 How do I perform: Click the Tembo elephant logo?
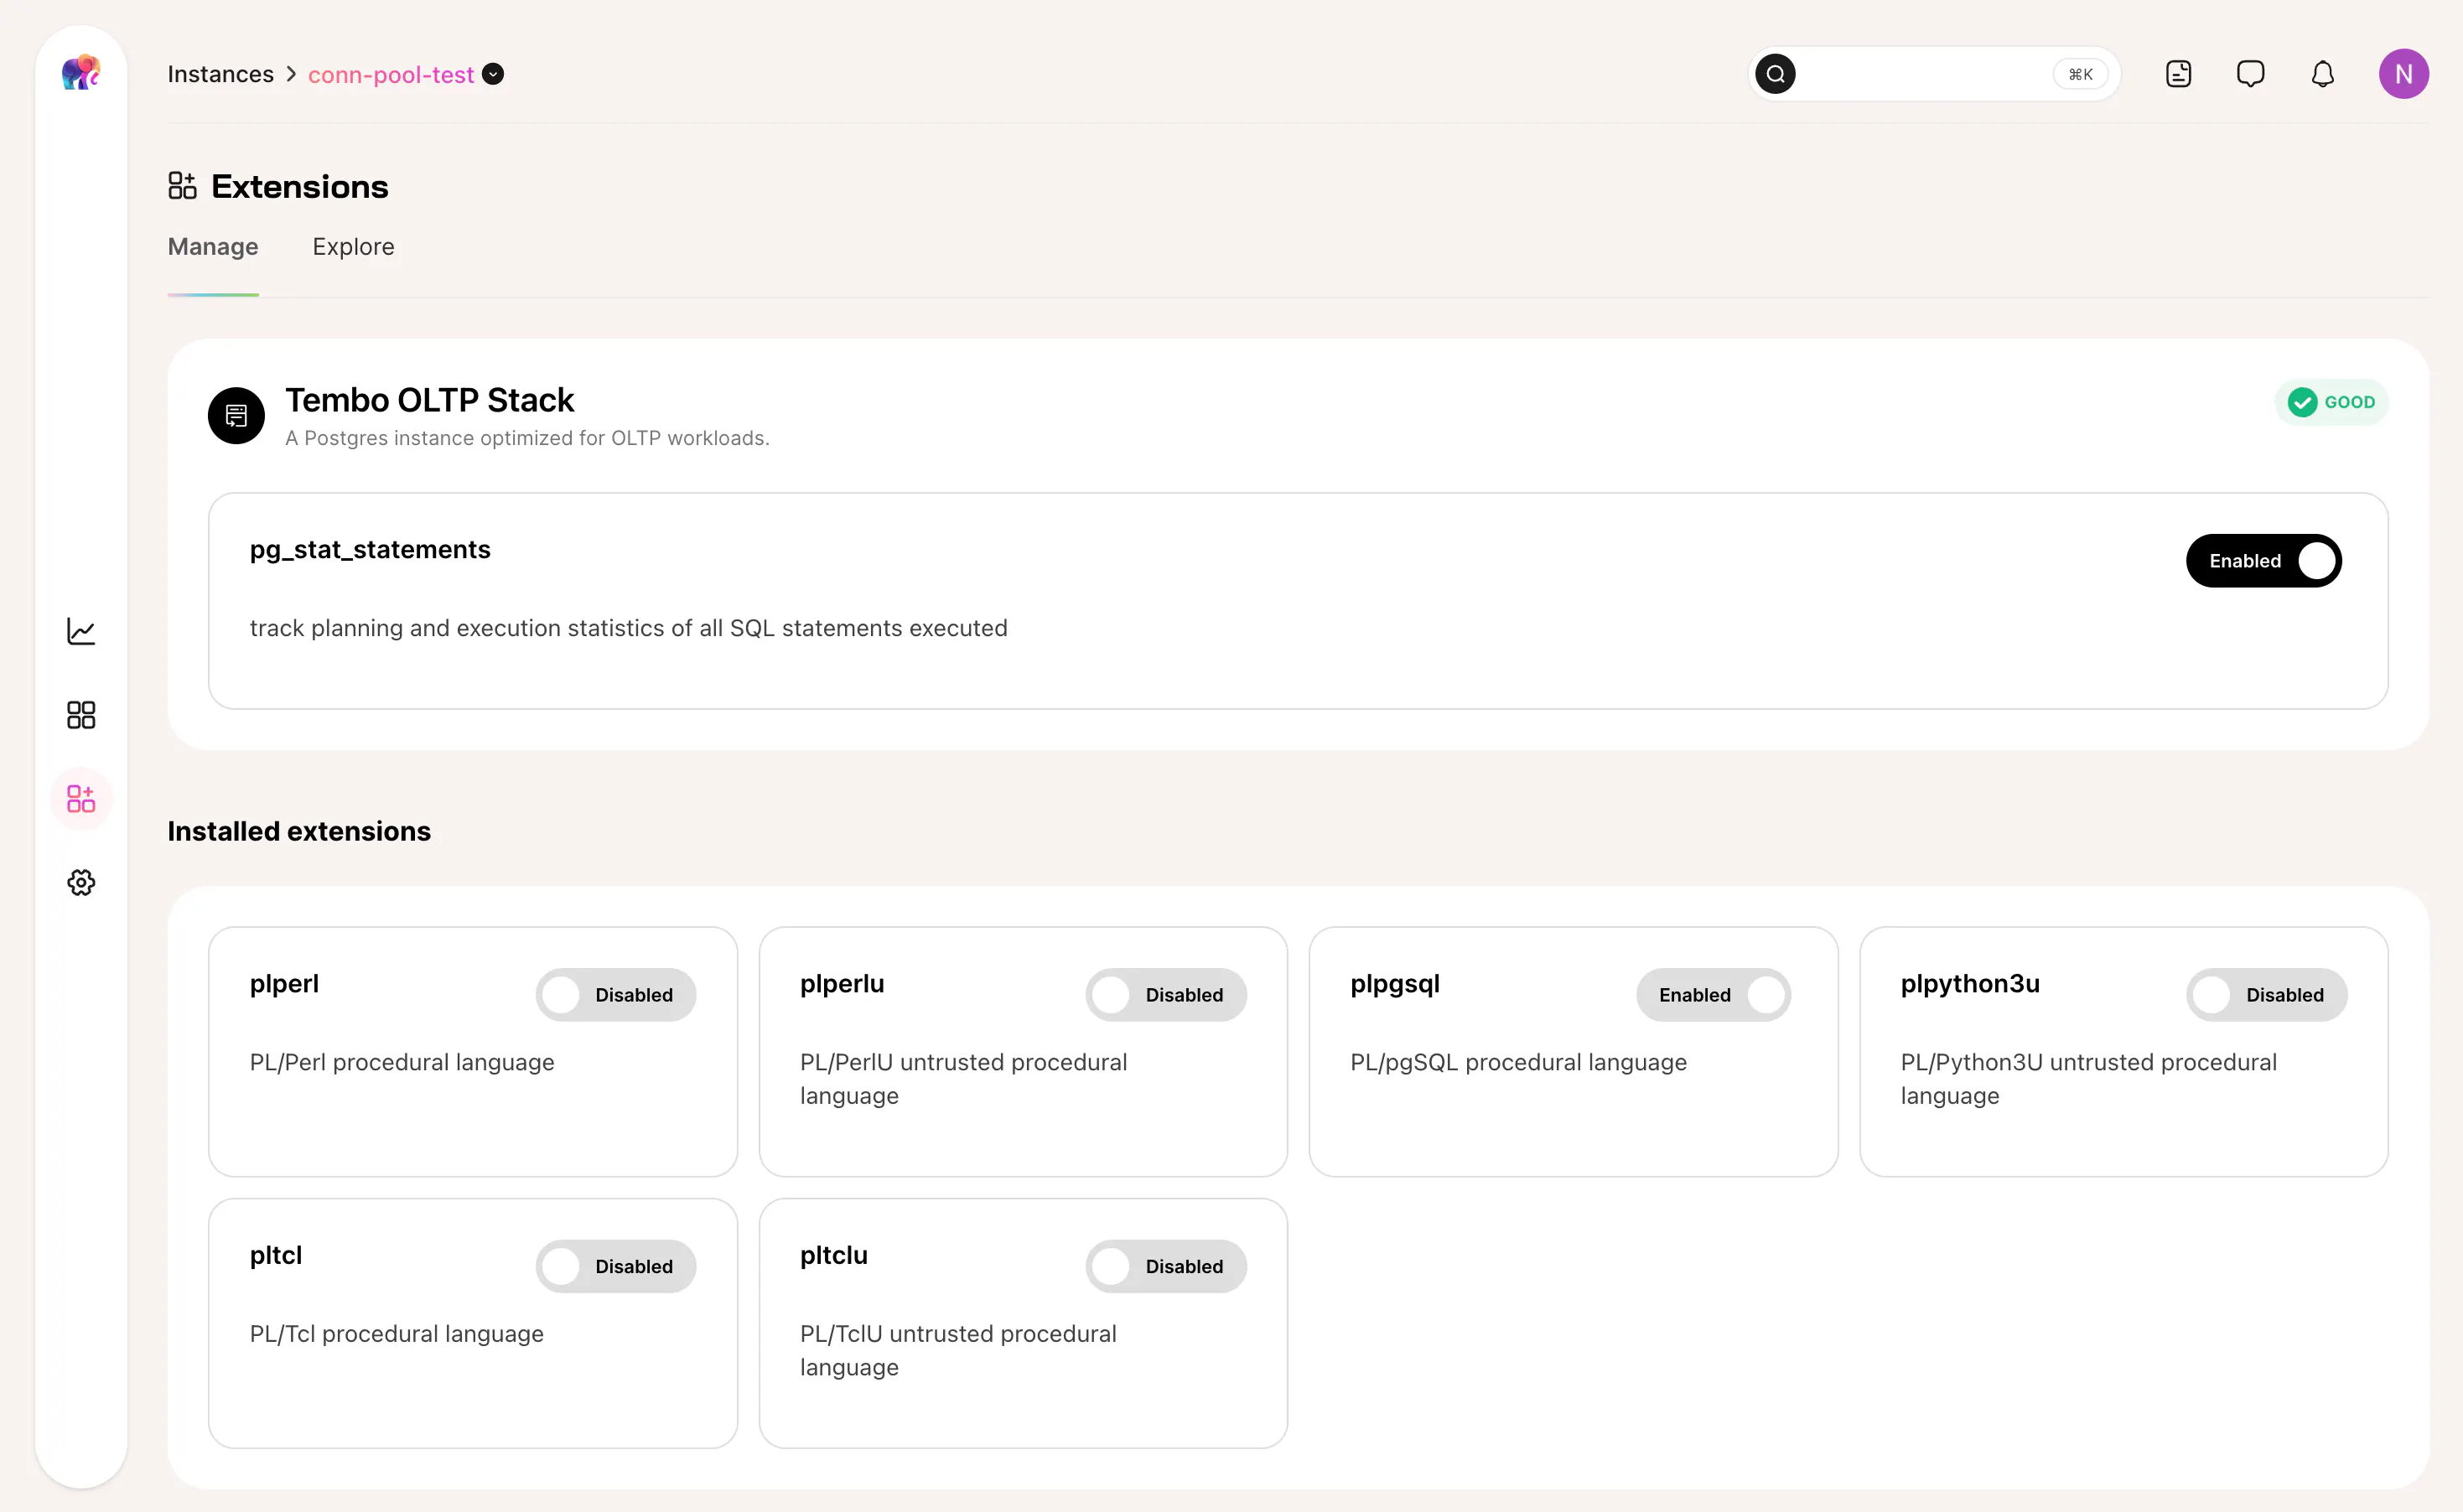81,73
